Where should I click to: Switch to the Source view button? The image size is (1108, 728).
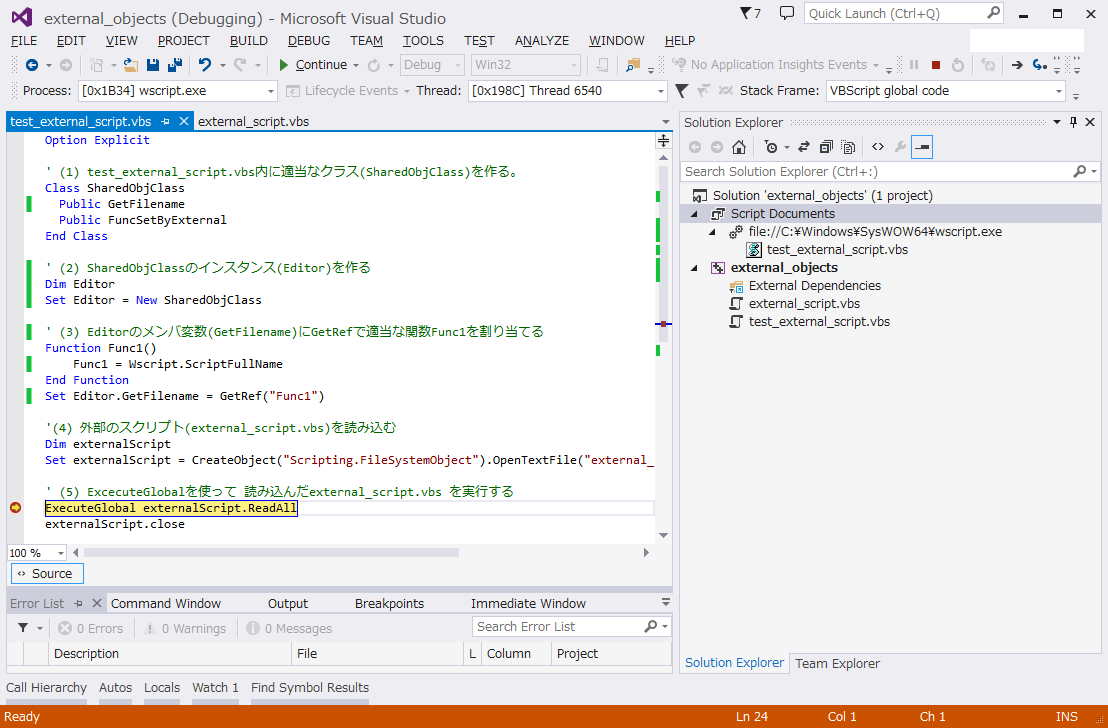46,573
